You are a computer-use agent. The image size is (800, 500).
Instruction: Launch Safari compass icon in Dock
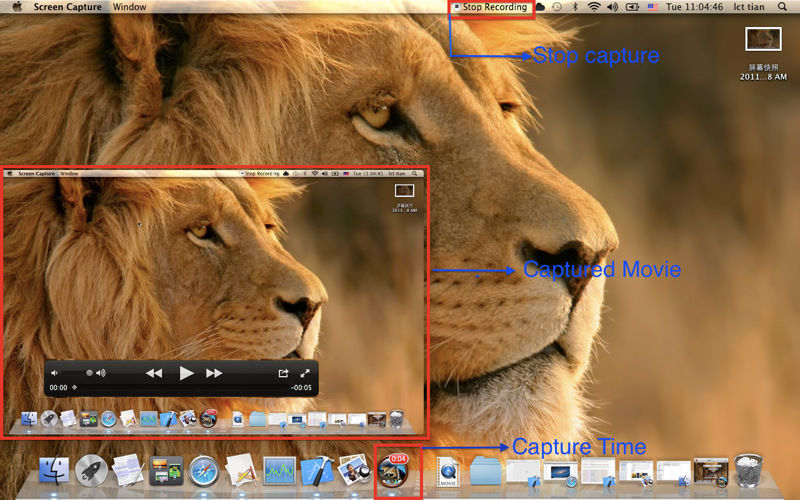(x=204, y=471)
